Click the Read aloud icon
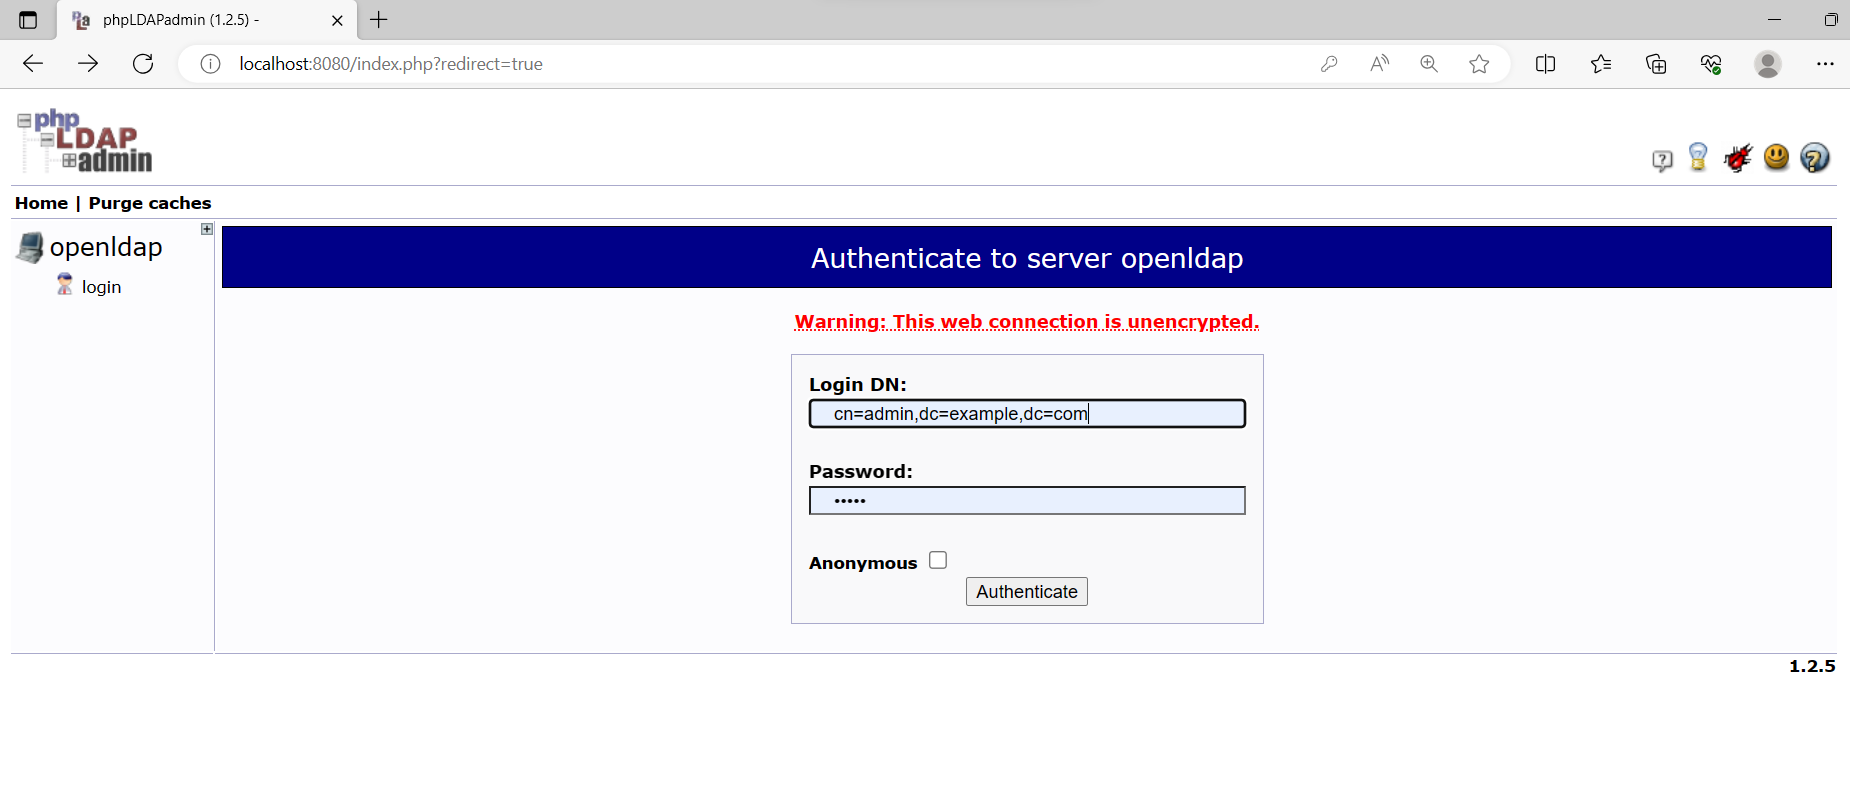The height and width of the screenshot is (797, 1850). tap(1379, 64)
